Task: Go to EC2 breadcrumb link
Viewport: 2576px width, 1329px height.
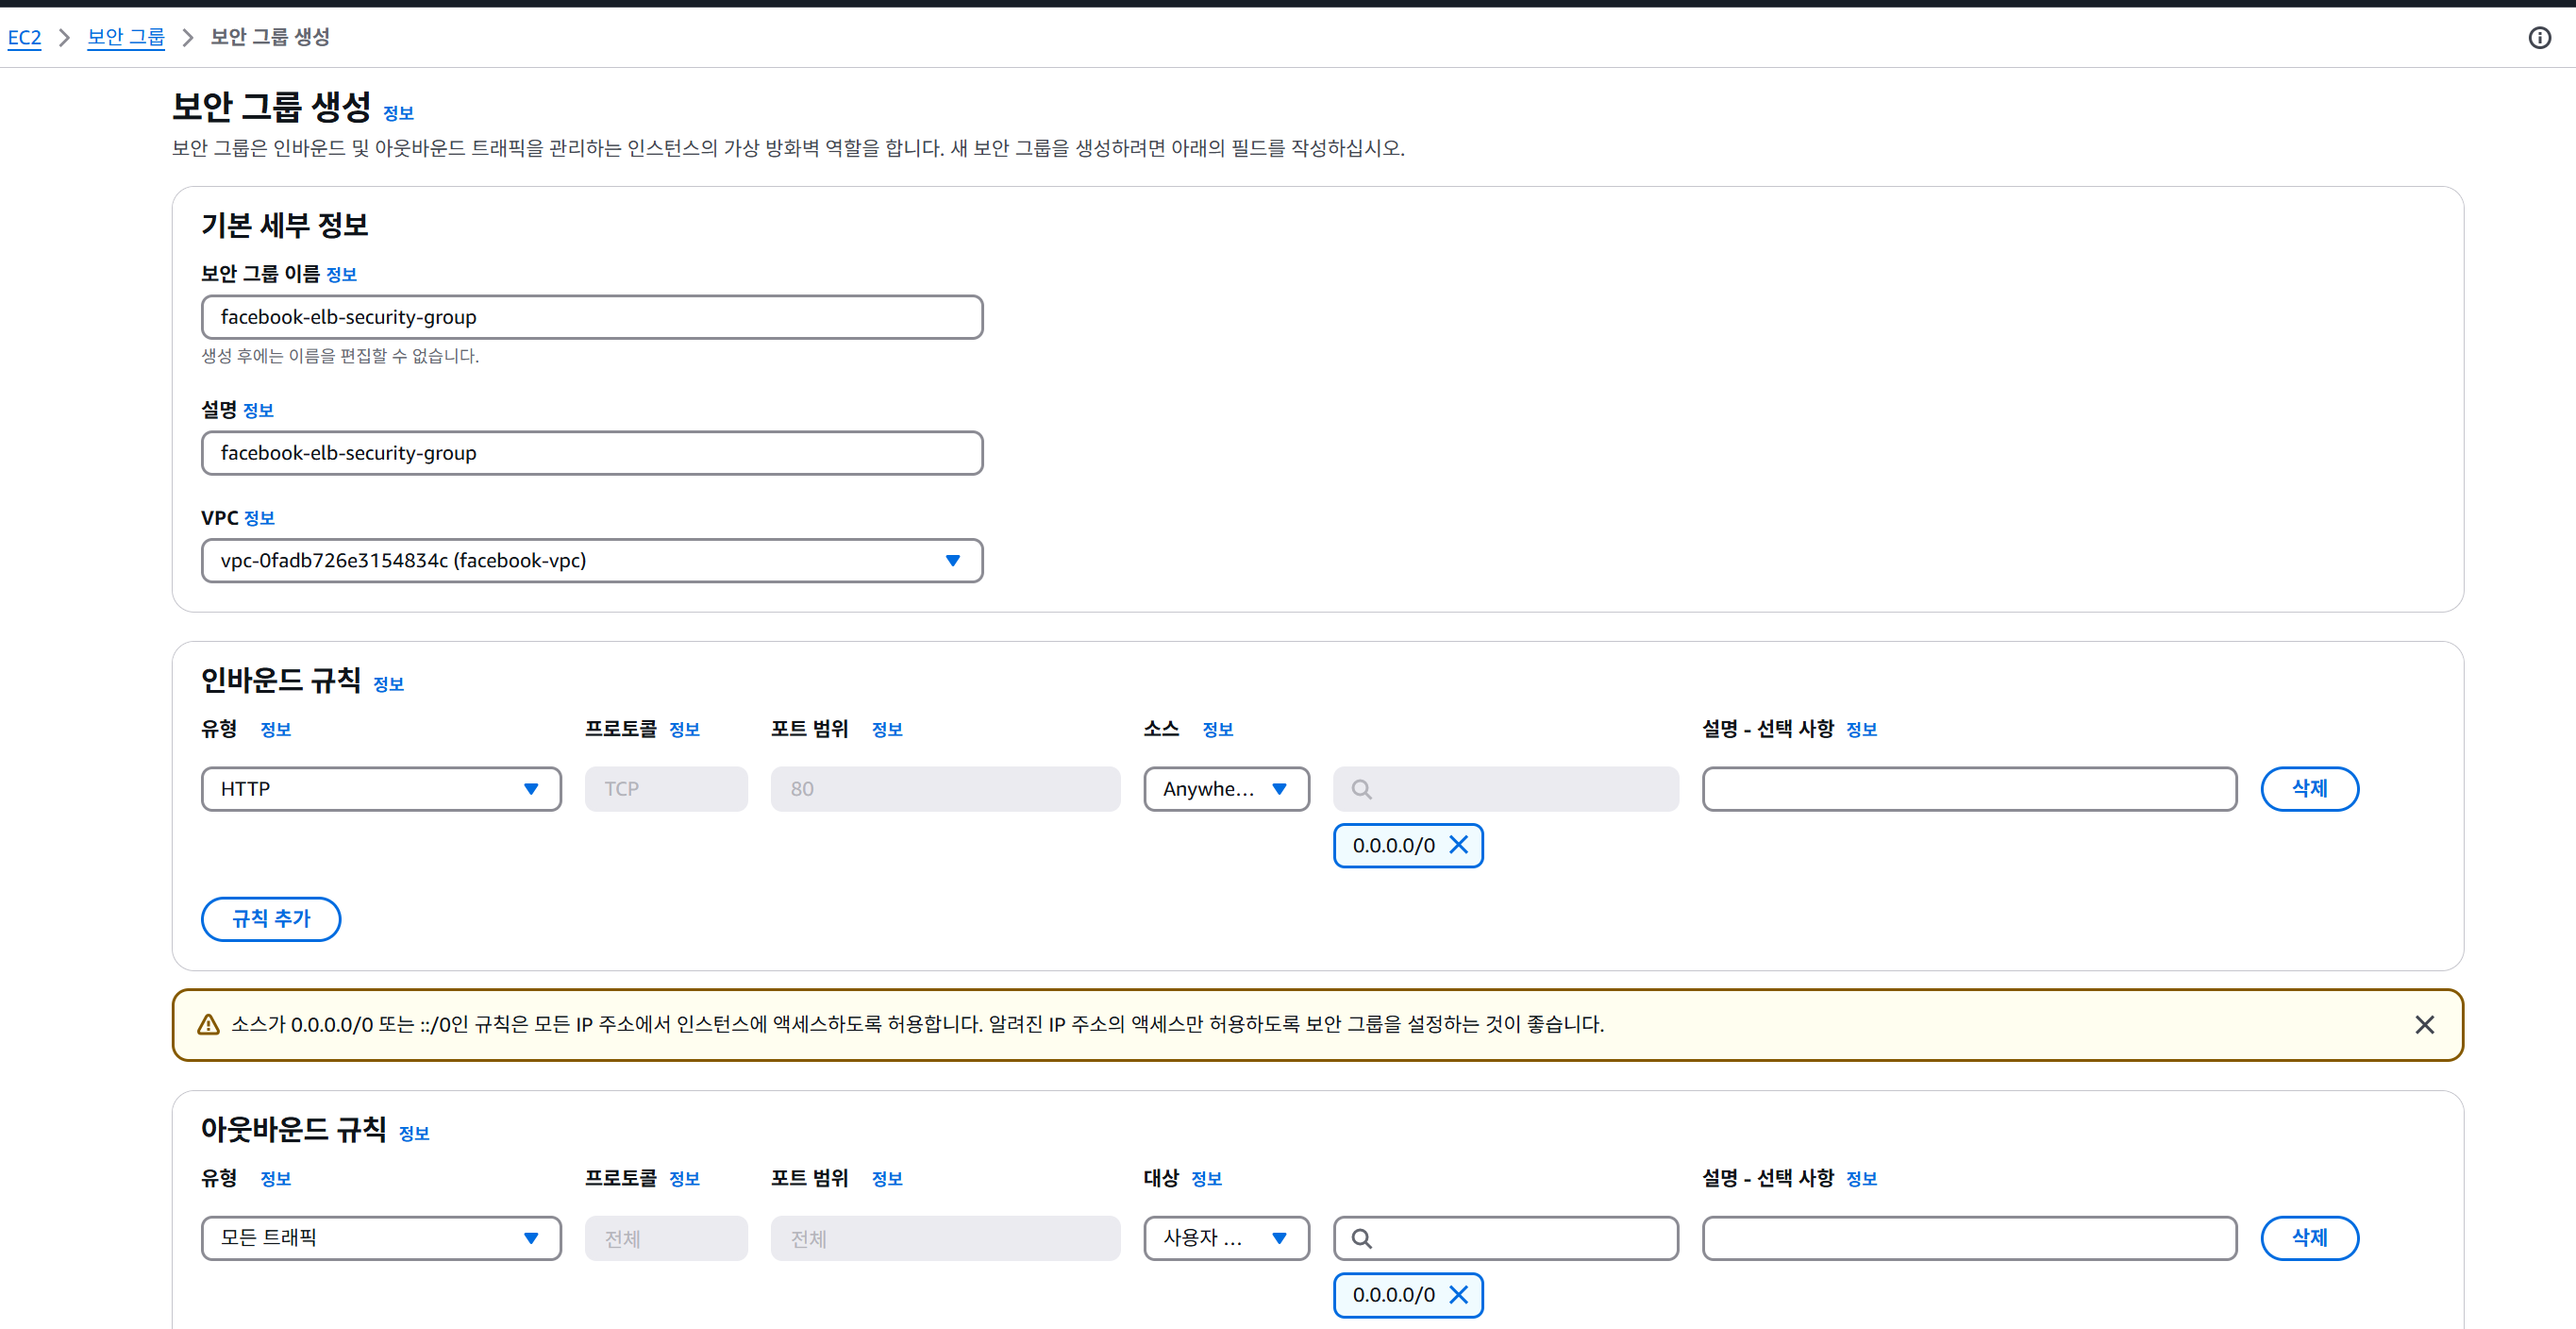Action: coord(24,38)
